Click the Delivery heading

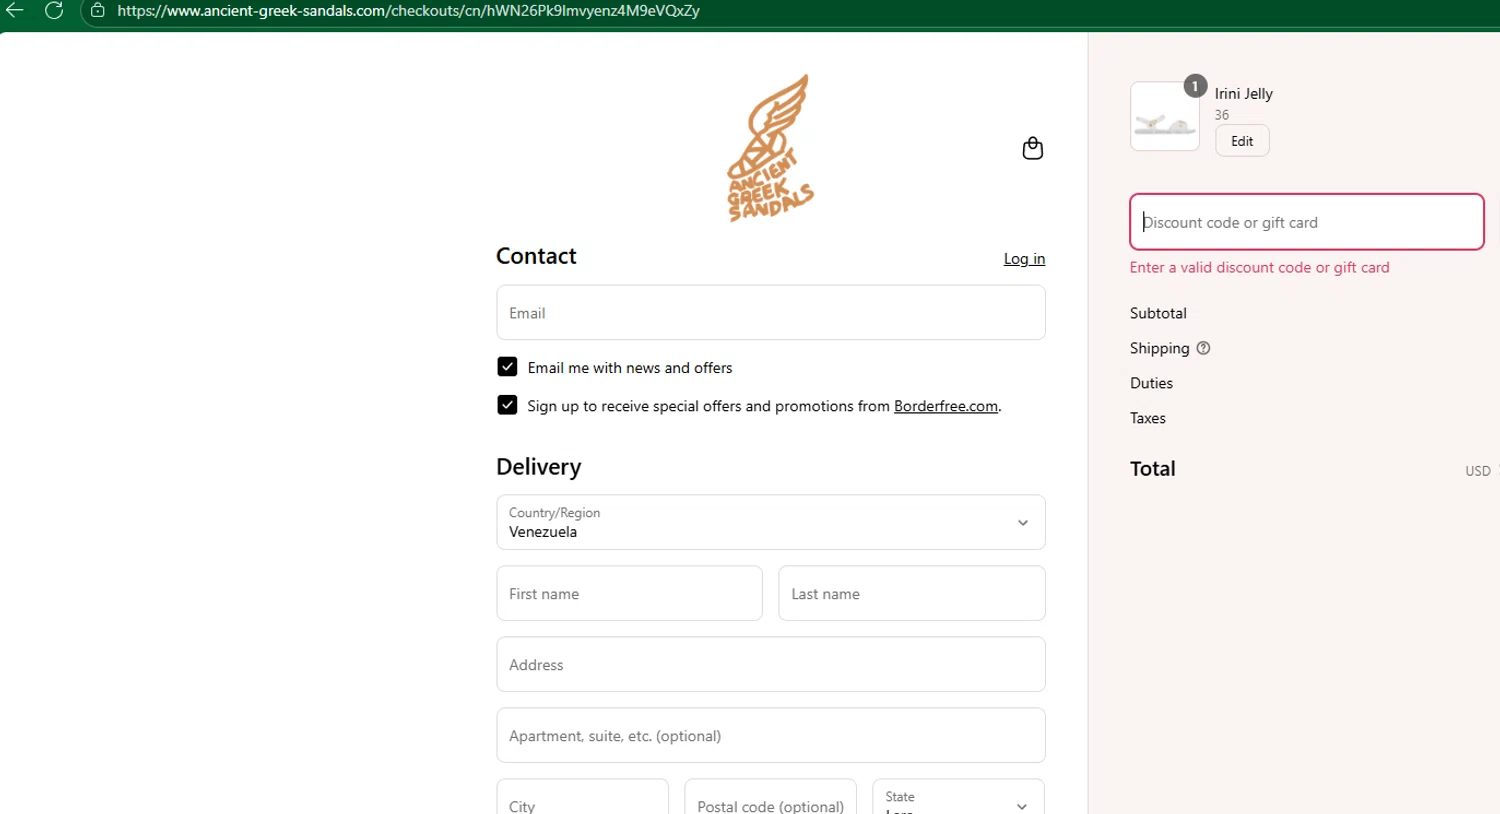539,467
